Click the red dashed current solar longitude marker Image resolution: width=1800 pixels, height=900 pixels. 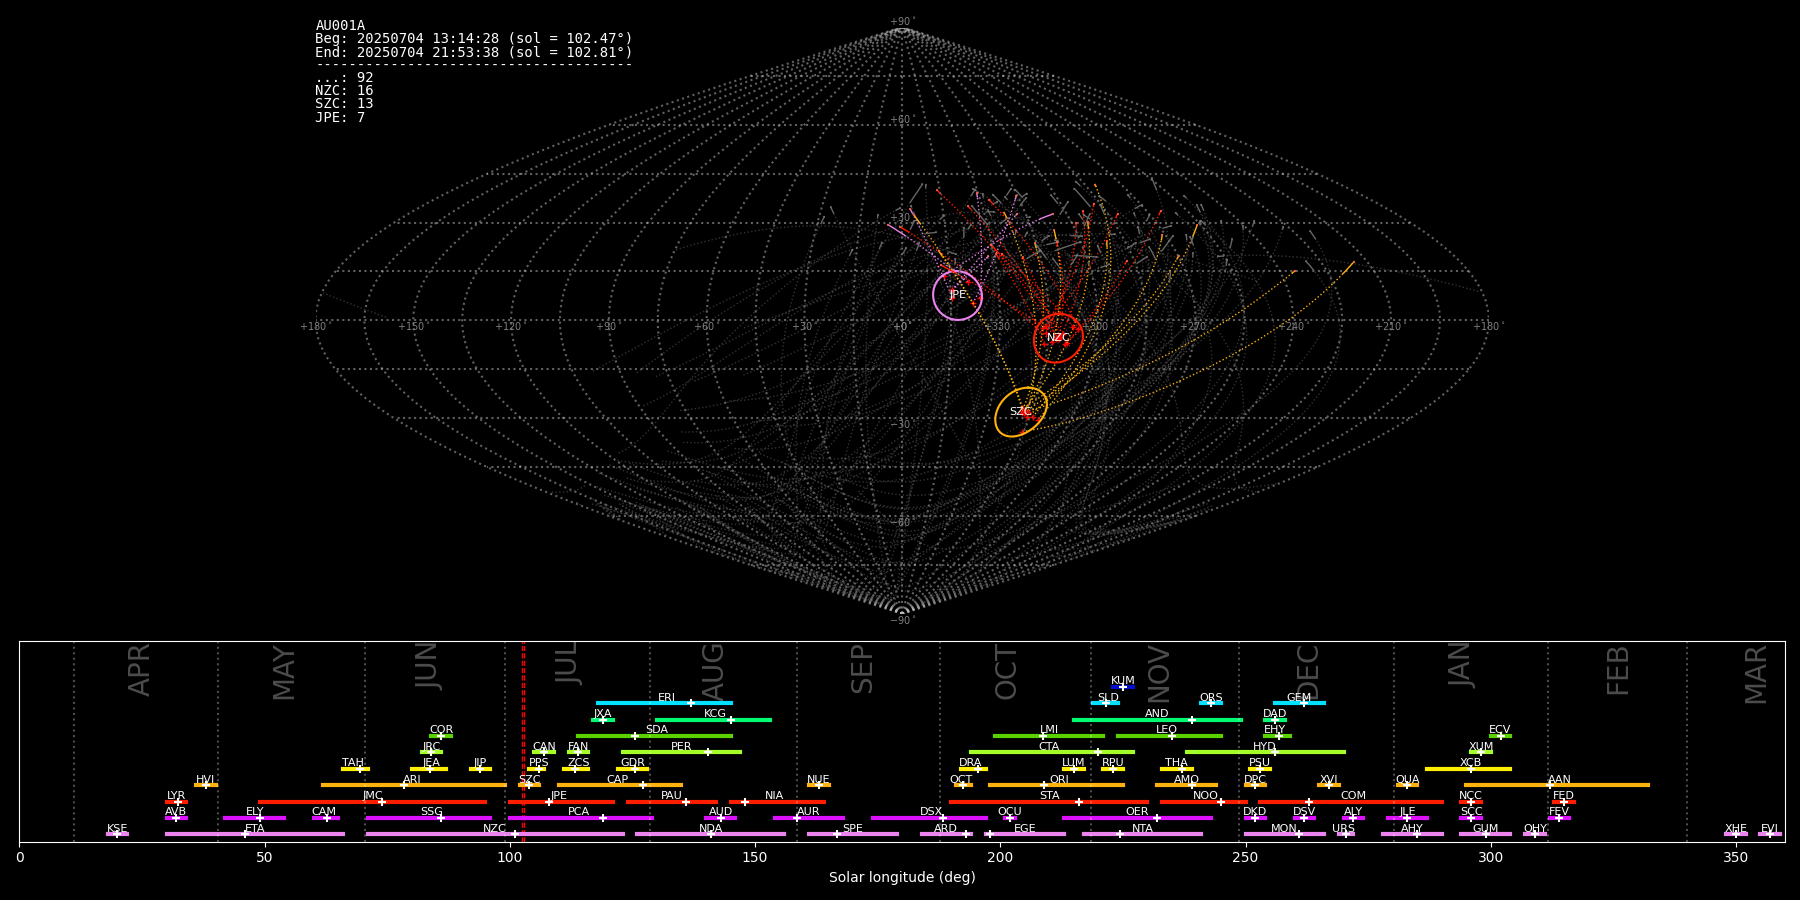pyautogui.click(x=523, y=741)
